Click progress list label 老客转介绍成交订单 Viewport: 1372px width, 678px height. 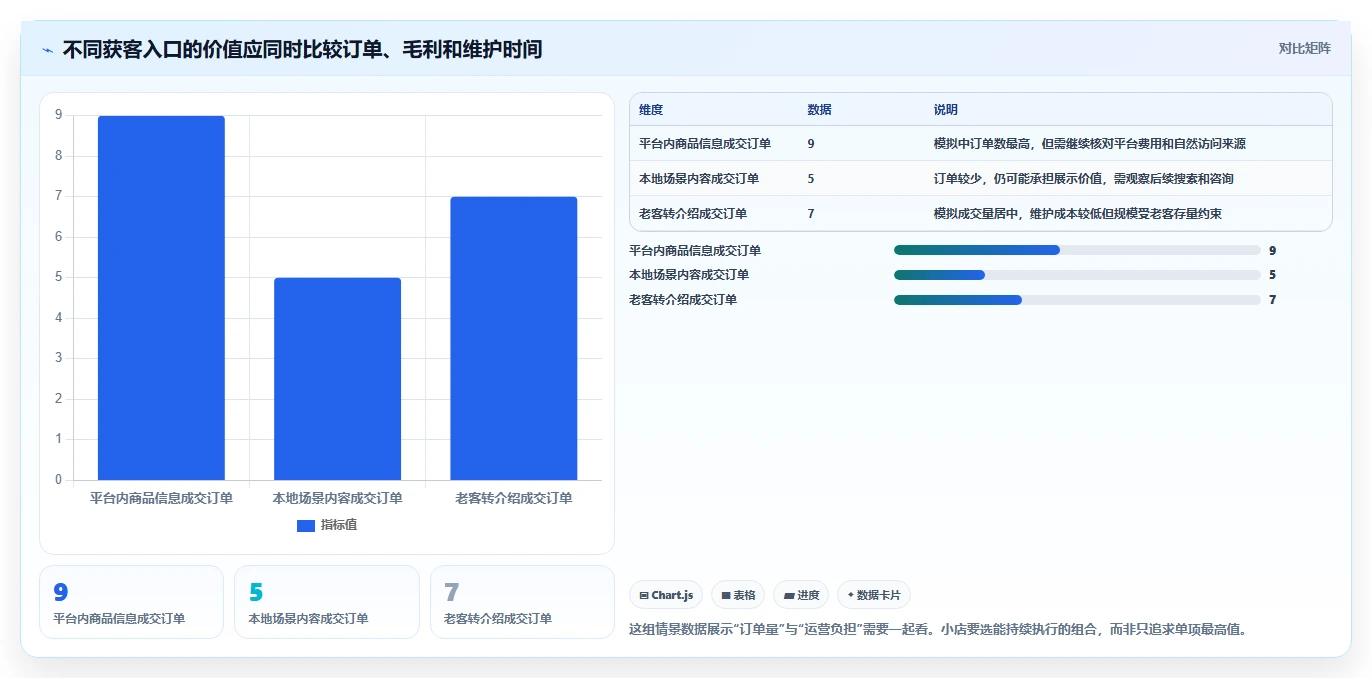click(x=683, y=300)
